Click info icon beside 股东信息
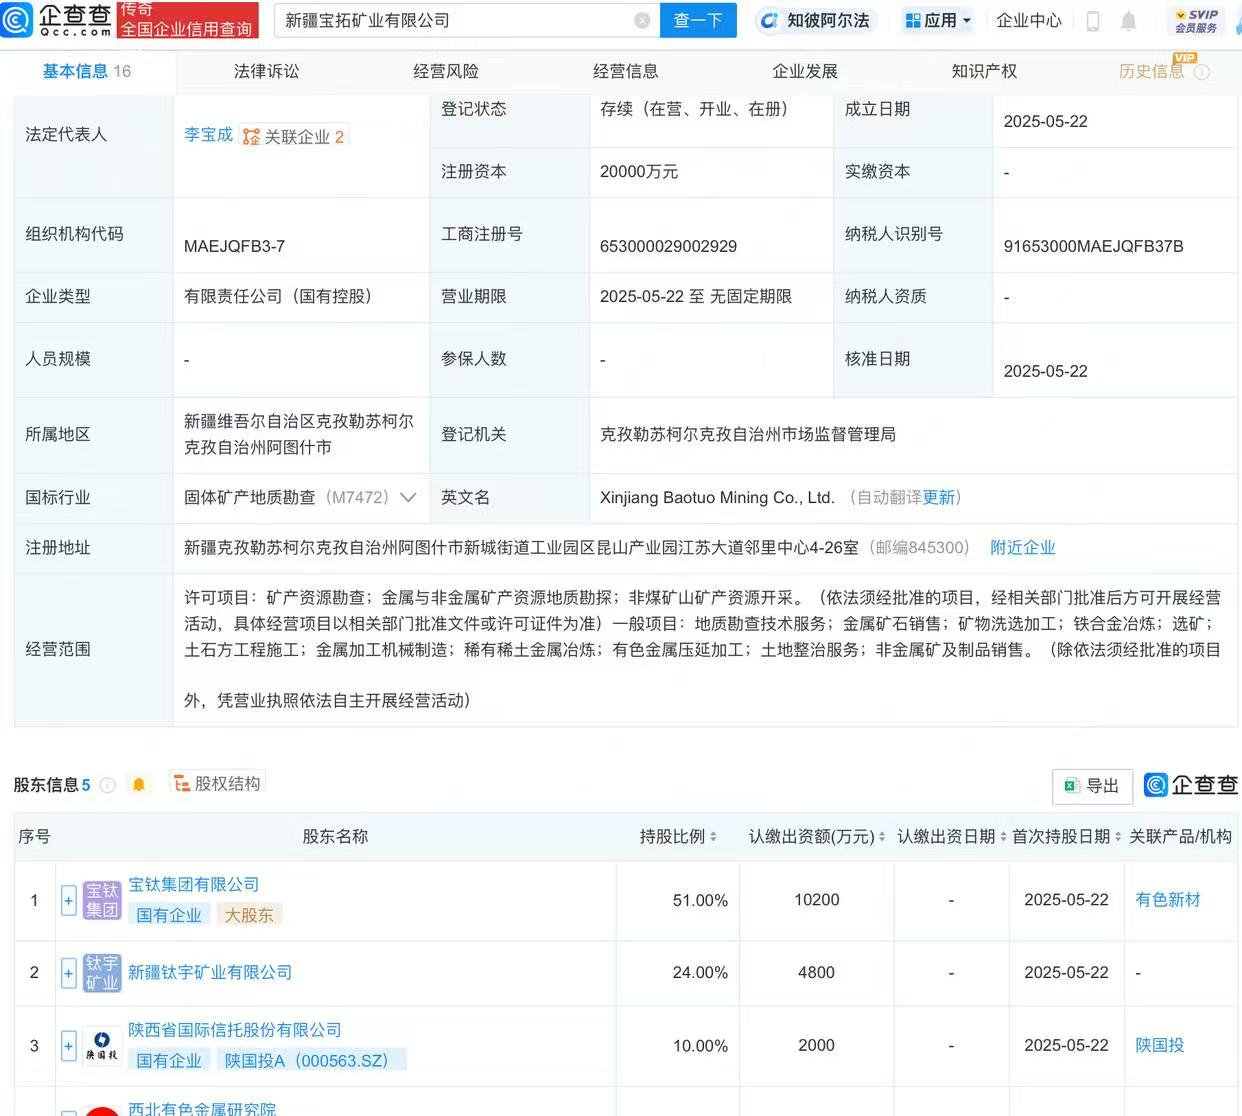This screenshot has width=1242, height=1116. [x=108, y=785]
